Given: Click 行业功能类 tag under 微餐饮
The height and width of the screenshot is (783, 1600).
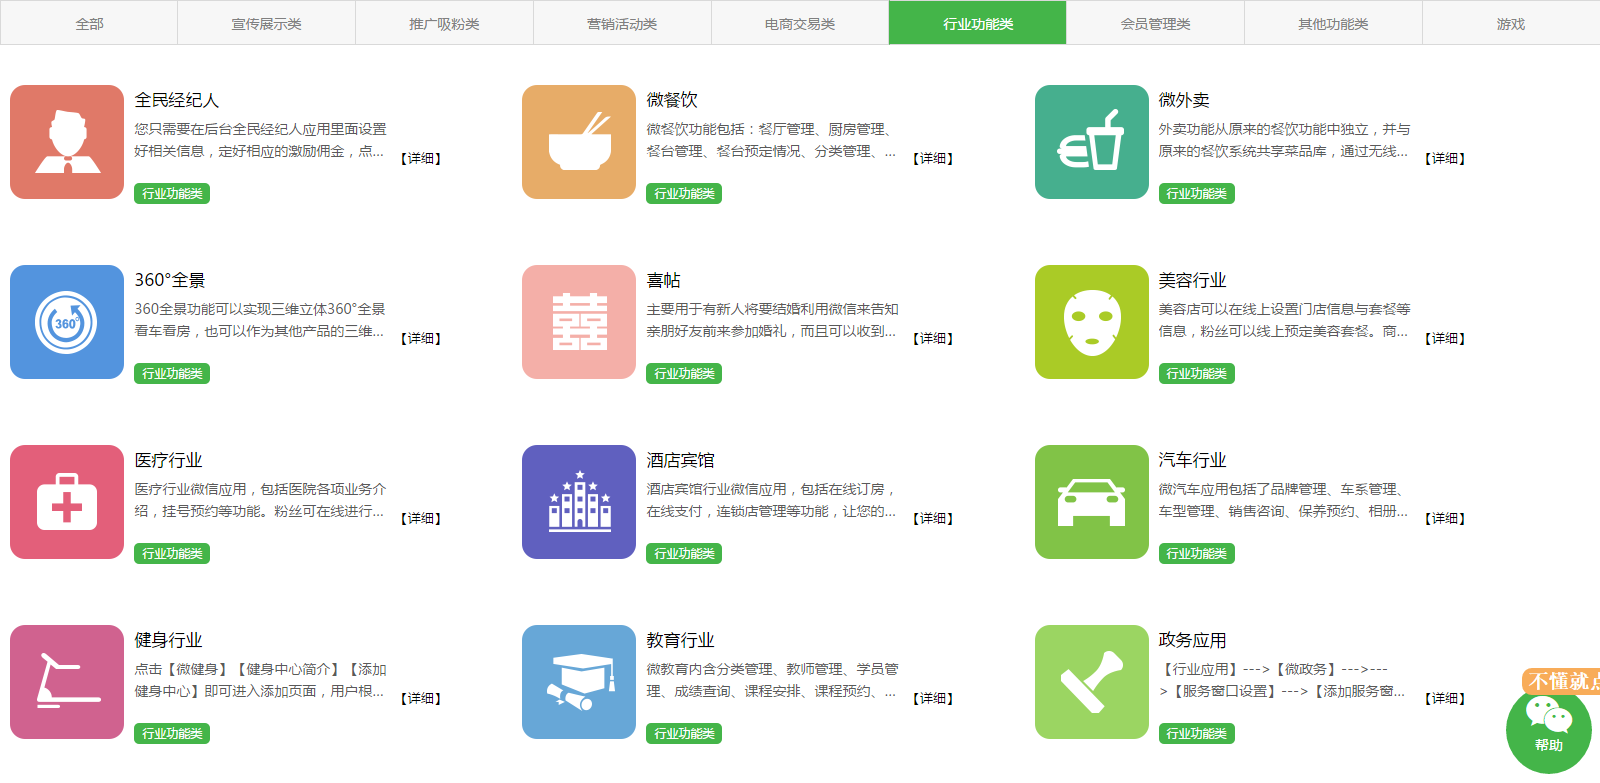Looking at the screenshot, I should 684,193.
